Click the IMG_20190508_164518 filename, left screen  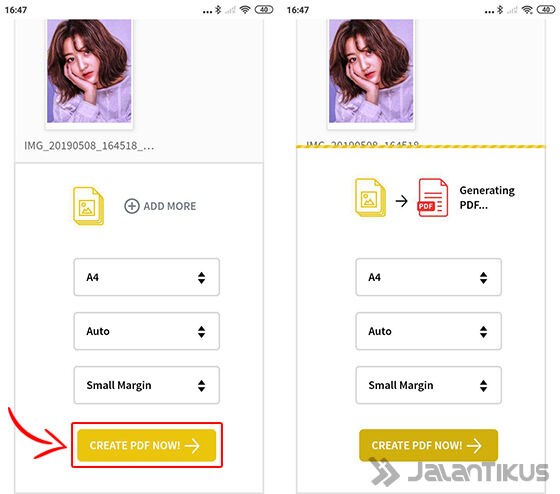89,146
